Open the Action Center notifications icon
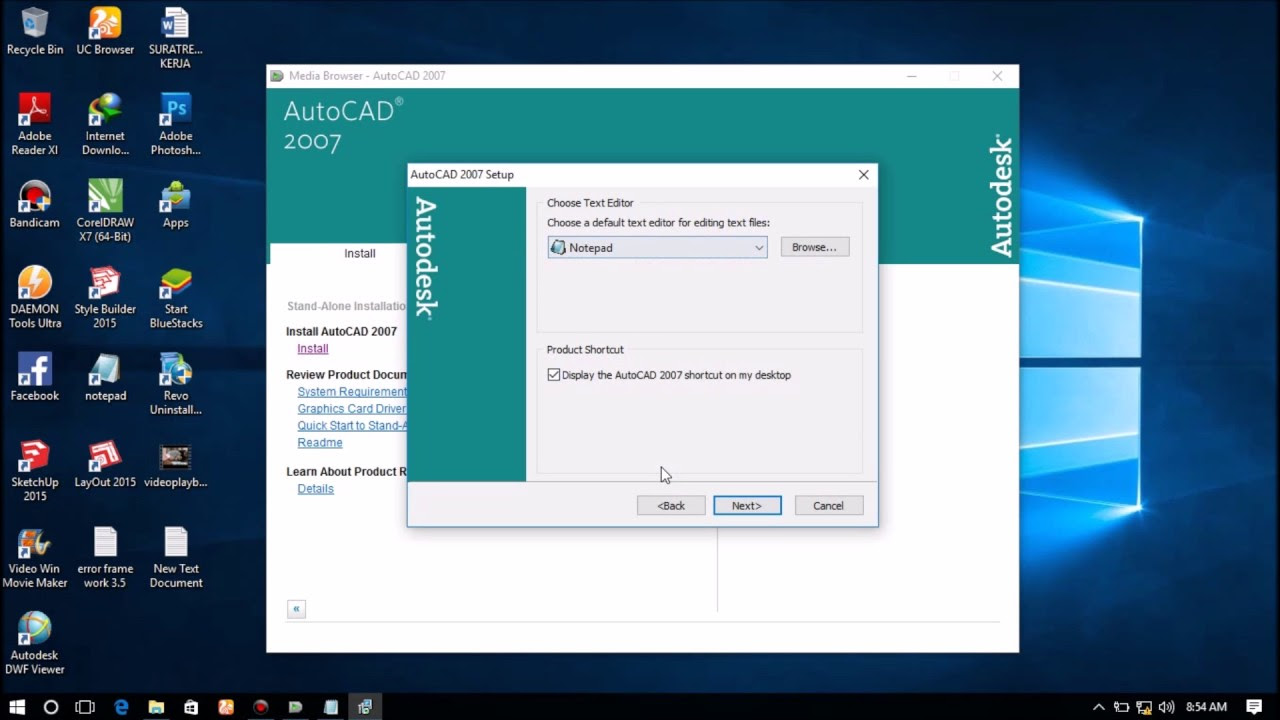This screenshot has height=720, width=1280. click(1254, 707)
